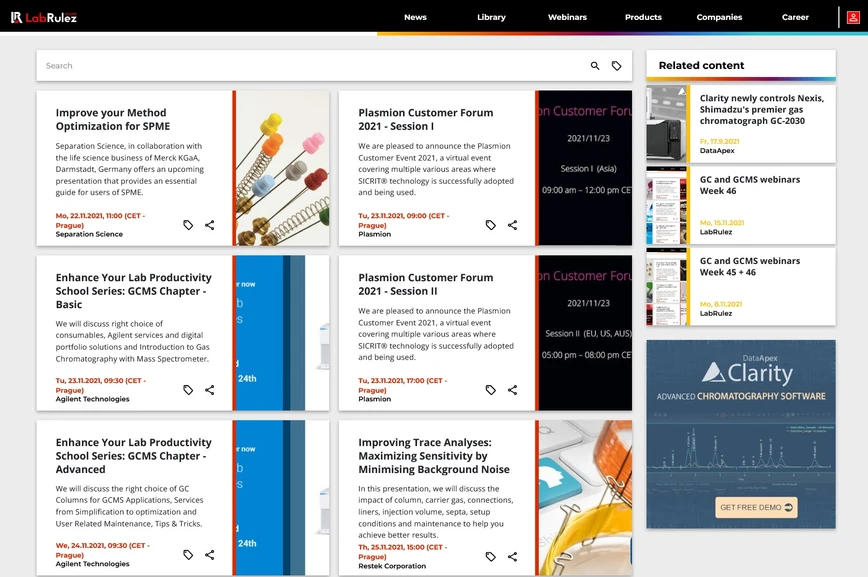Viewport: 868px width, 577px height.
Task: Click the GCMS Chapter Advanced blue banner image
Action: (282, 498)
